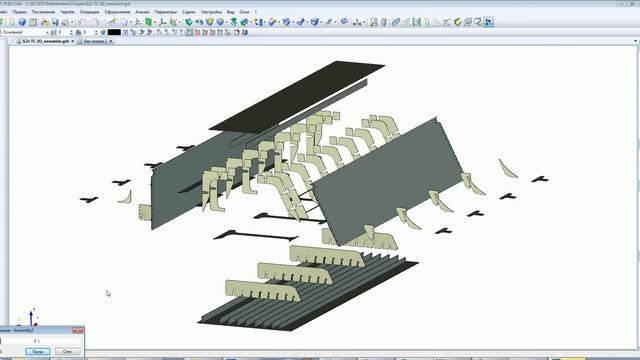Open the Настройка menu
Screen dimensions: 640x360
tap(211, 12)
